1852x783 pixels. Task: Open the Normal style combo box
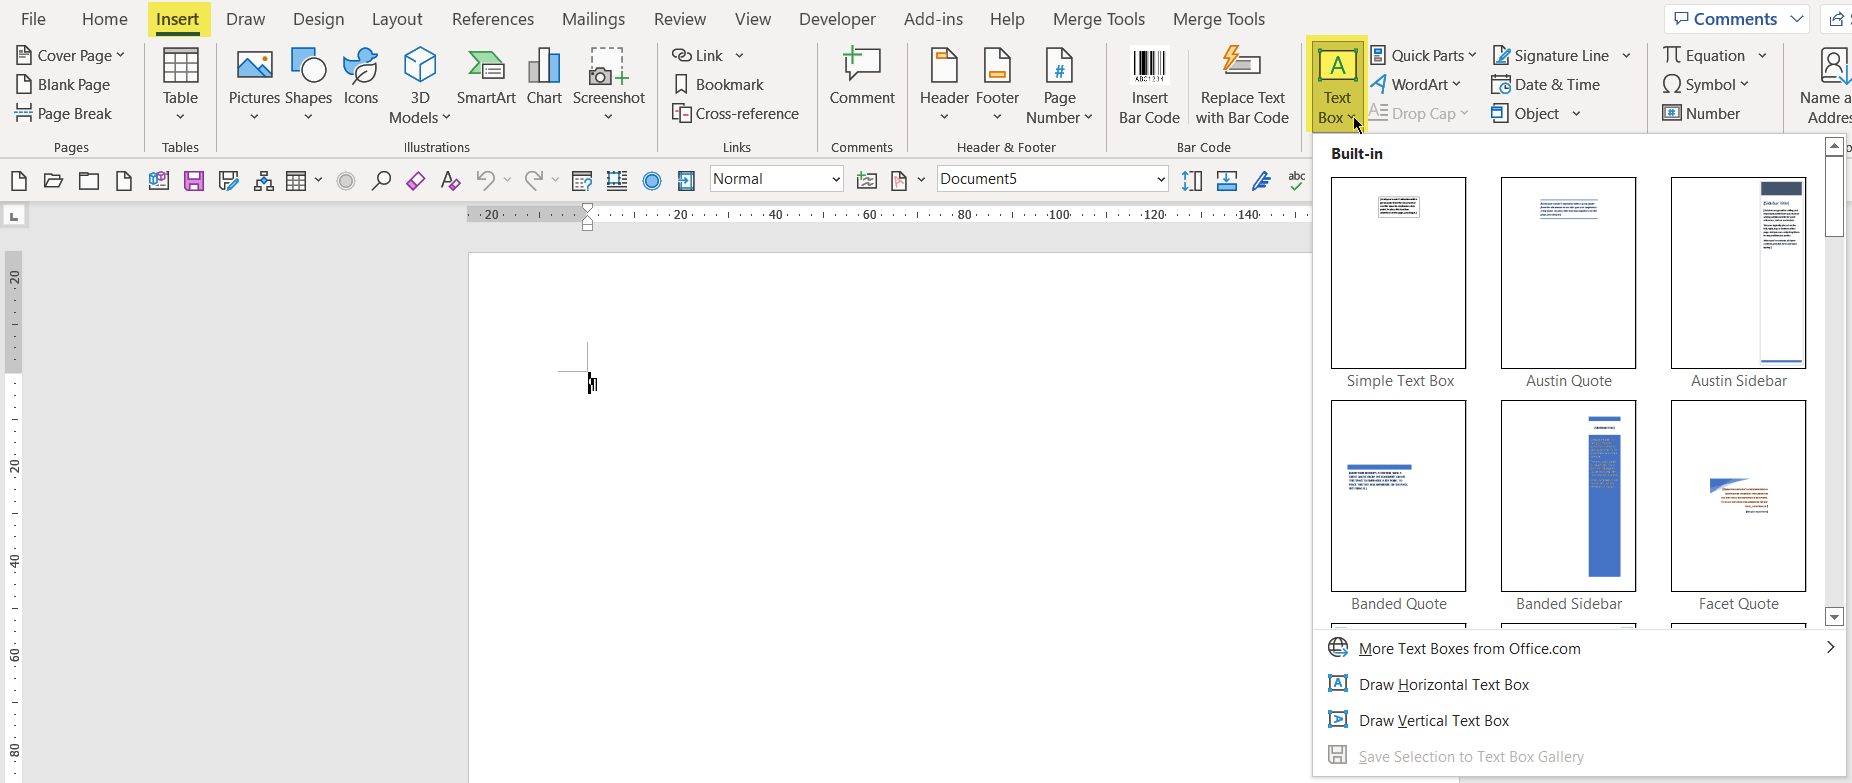(x=777, y=179)
